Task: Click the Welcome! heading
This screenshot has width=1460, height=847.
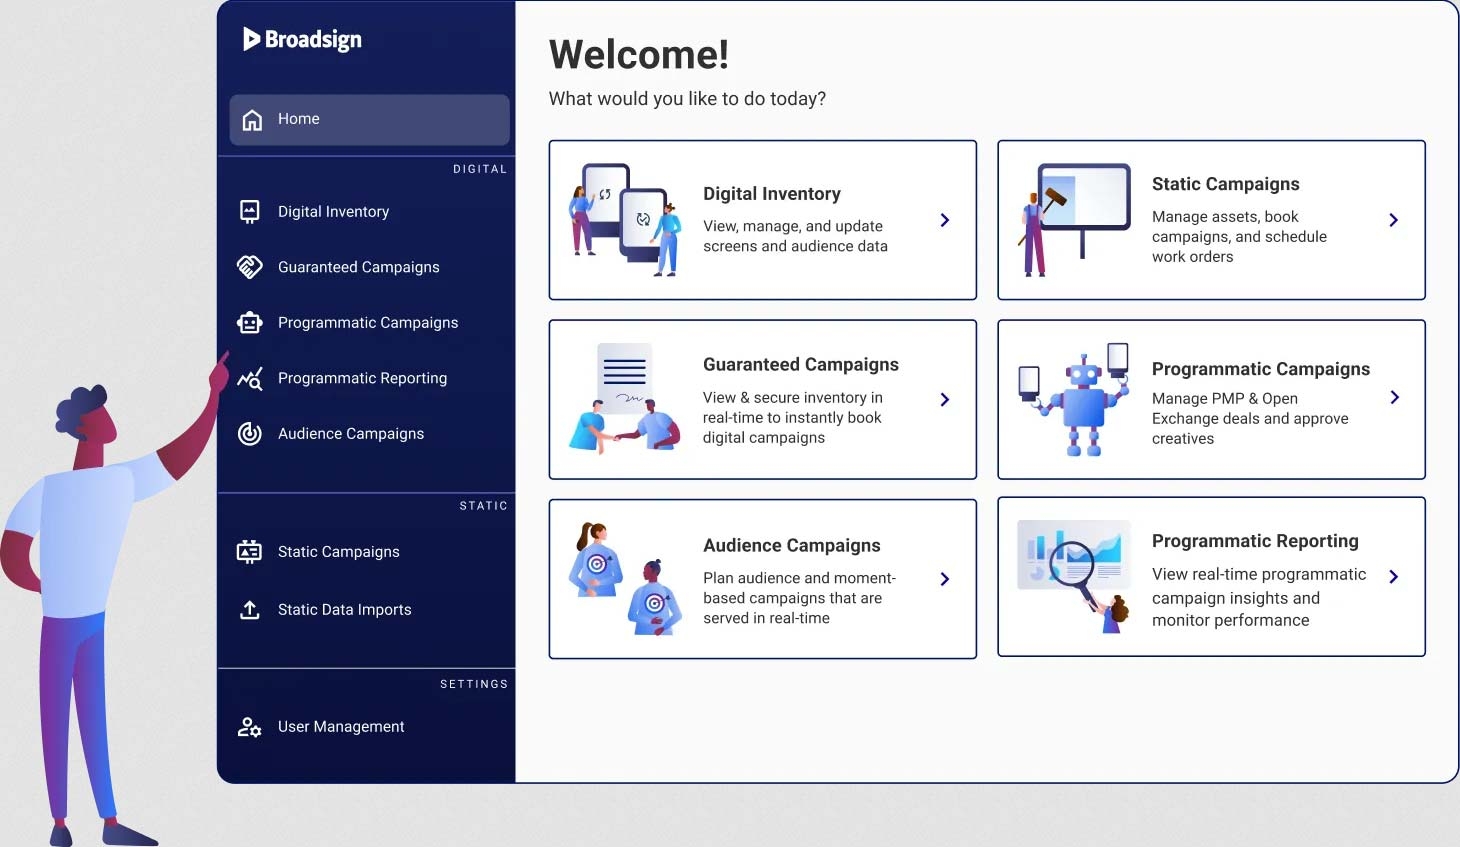Action: click(x=639, y=55)
